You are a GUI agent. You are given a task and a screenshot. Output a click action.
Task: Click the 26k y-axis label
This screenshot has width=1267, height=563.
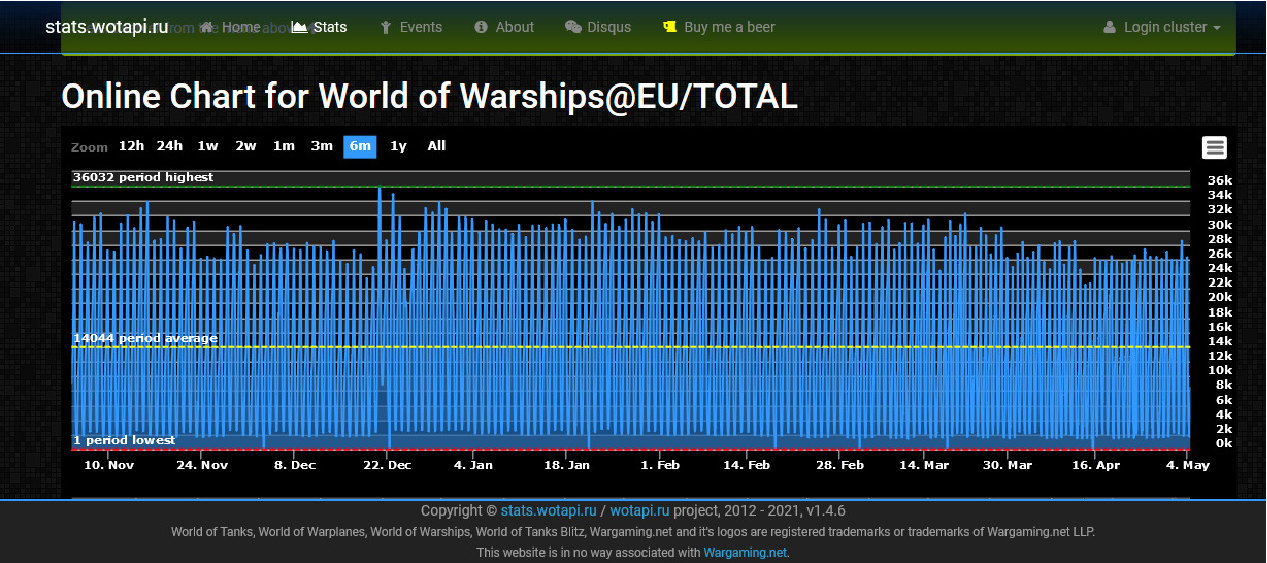(1220, 254)
